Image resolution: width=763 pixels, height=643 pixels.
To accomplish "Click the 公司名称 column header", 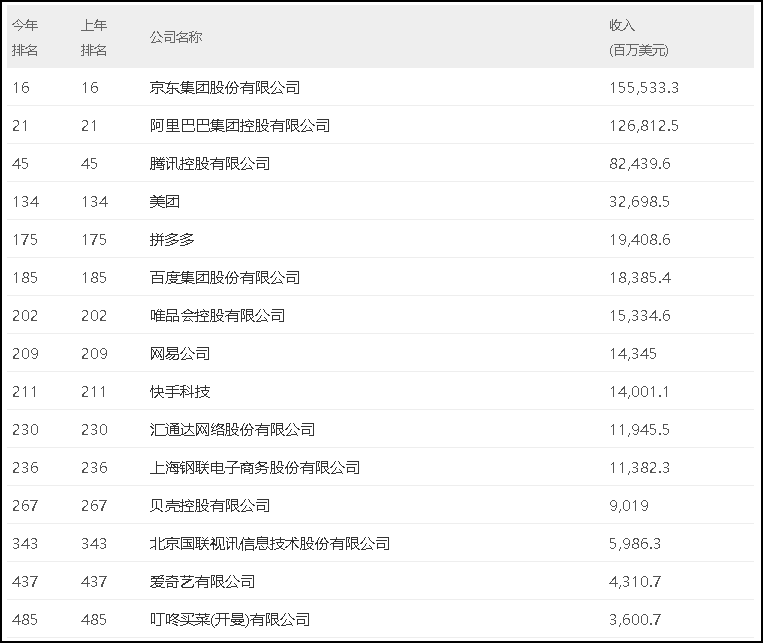I will (x=176, y=37).
